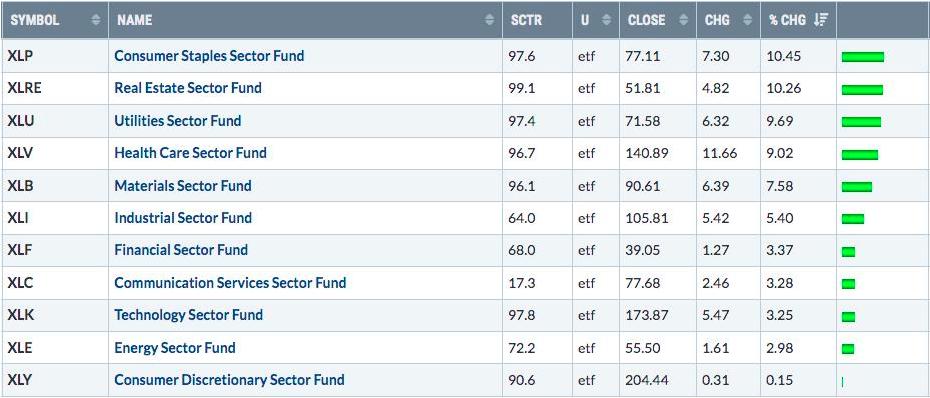Click the XLE symbol cell
Screen dimensions: 930x398
[55, 348]
